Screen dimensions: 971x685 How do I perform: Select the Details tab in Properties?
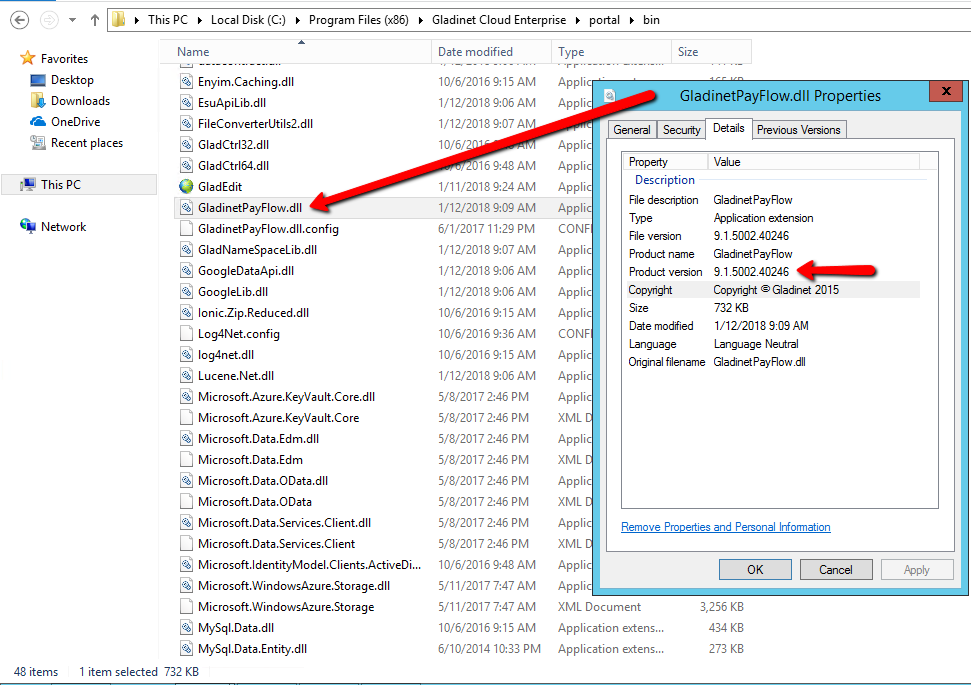click(x=729, y=128)
